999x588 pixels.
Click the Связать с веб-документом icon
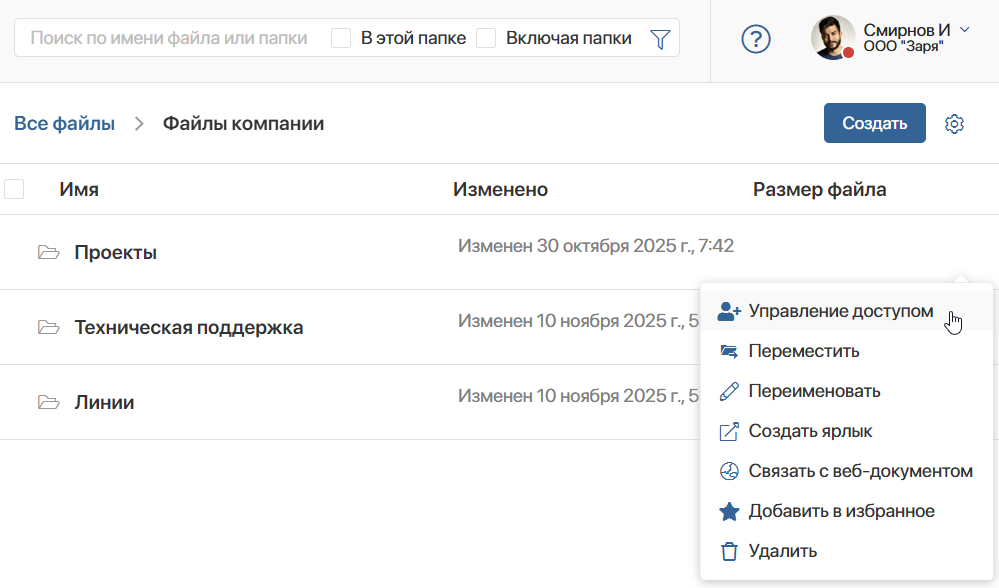pyautogui.click(x=729, y=471)
